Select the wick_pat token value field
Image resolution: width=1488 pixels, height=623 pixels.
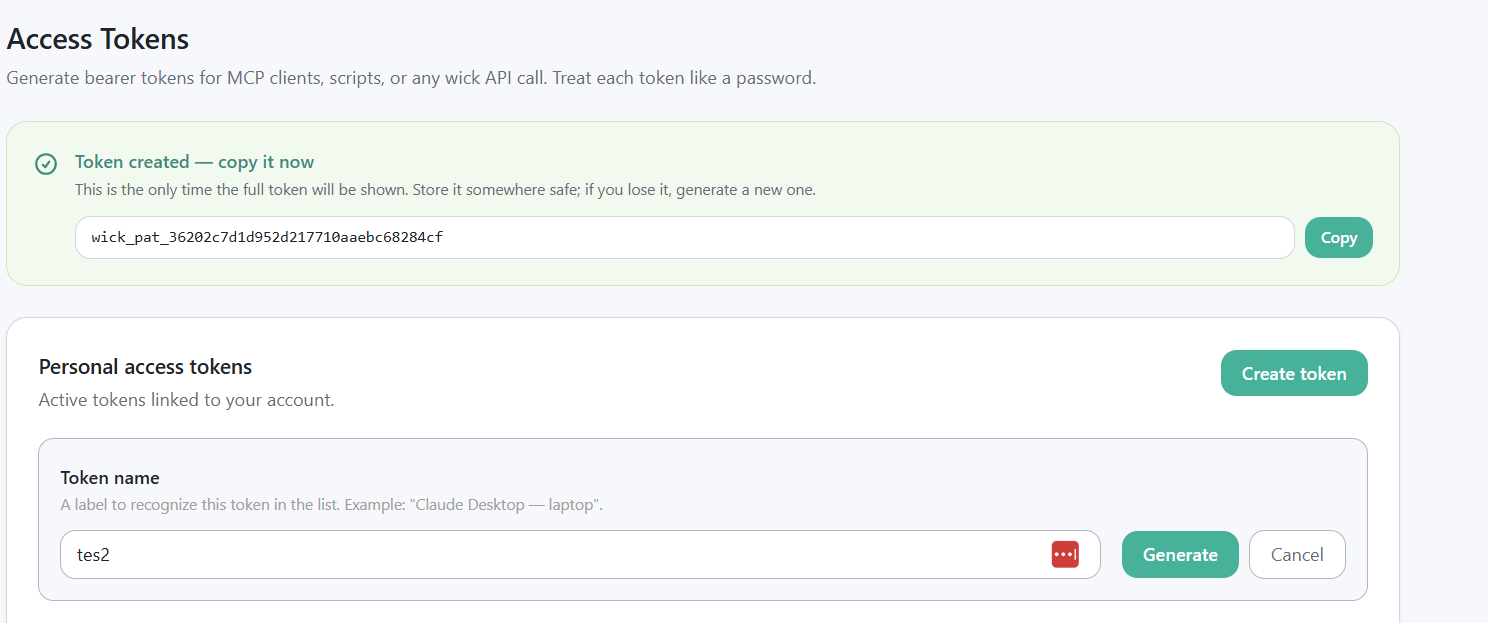coord(685,238)
